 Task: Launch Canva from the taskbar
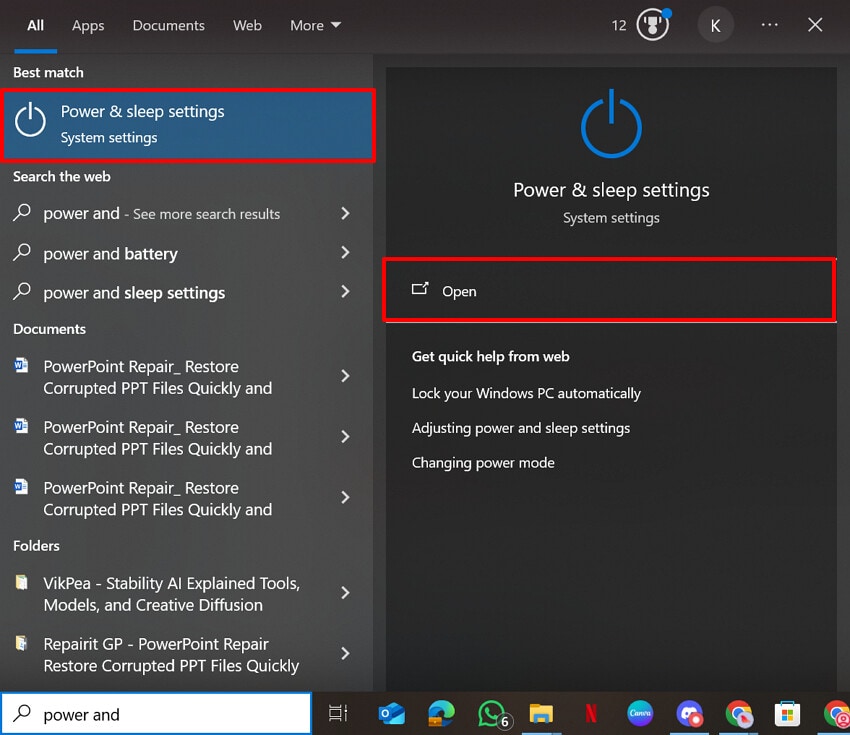[x=640, y=714]
